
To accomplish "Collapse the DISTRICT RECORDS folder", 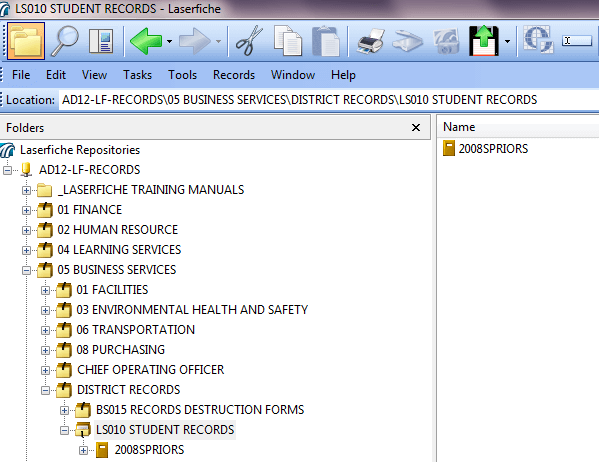I will (45, 391).
